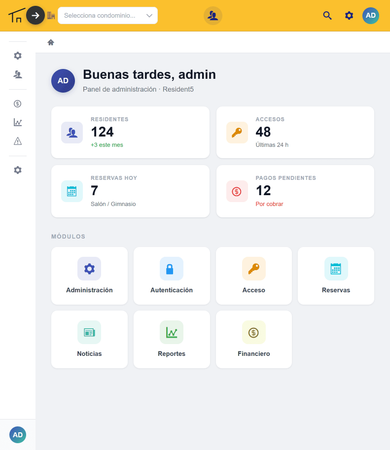Click the residents icon in the Residentes card
Viewport: 390px width, 450px height.
[72, 133]
